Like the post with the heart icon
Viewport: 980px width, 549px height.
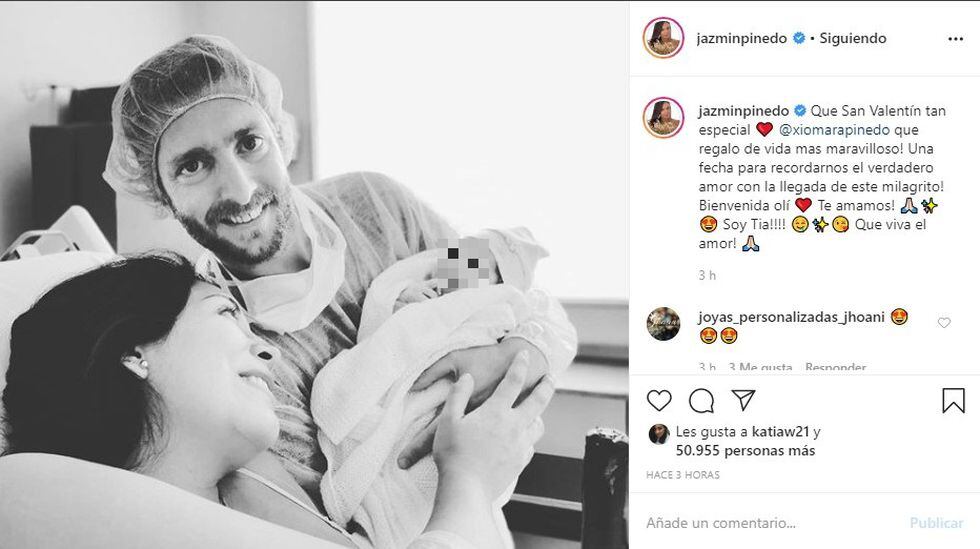click(659, 400)
